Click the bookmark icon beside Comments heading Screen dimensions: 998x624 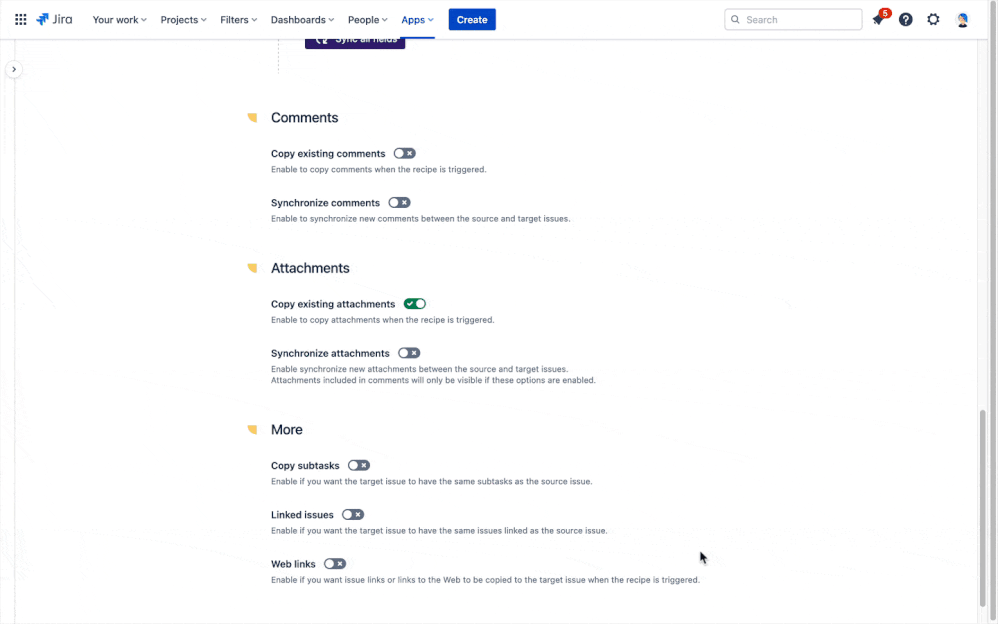252,117
